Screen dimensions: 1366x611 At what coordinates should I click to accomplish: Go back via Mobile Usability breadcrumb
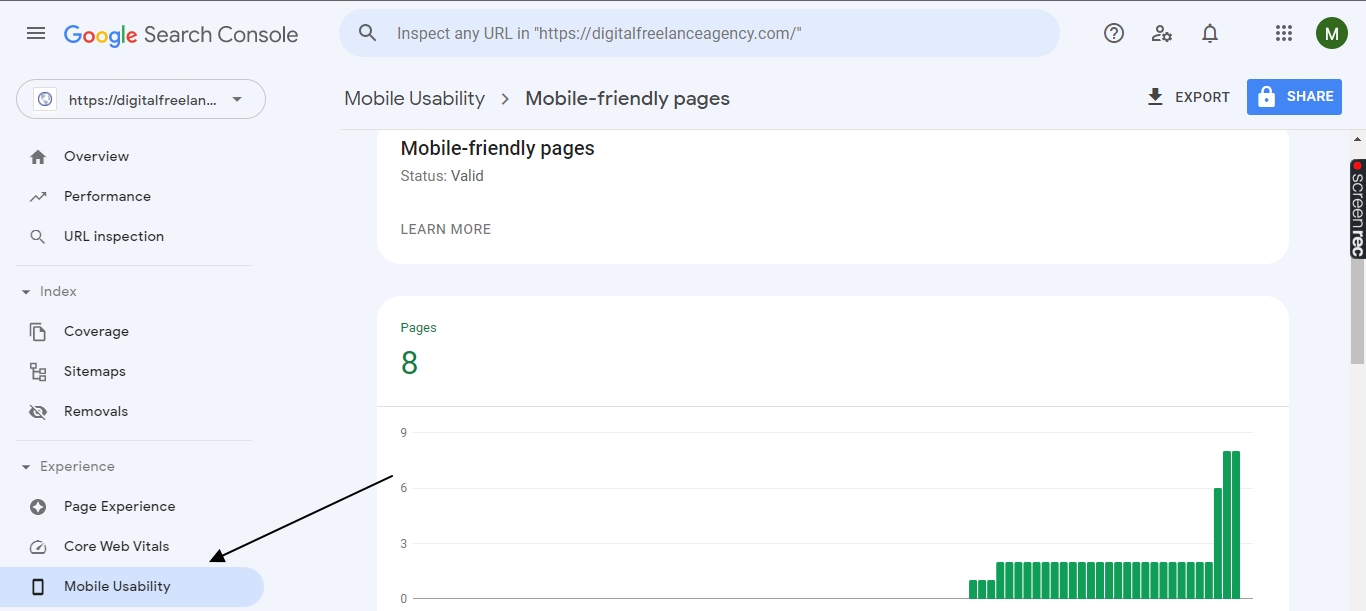point(414,99)
